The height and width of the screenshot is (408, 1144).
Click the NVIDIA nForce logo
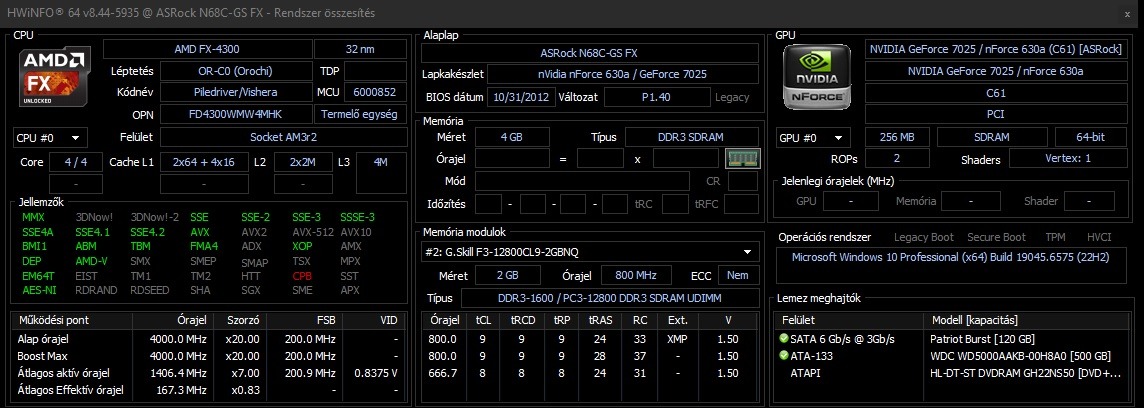[x=816, y=77]
